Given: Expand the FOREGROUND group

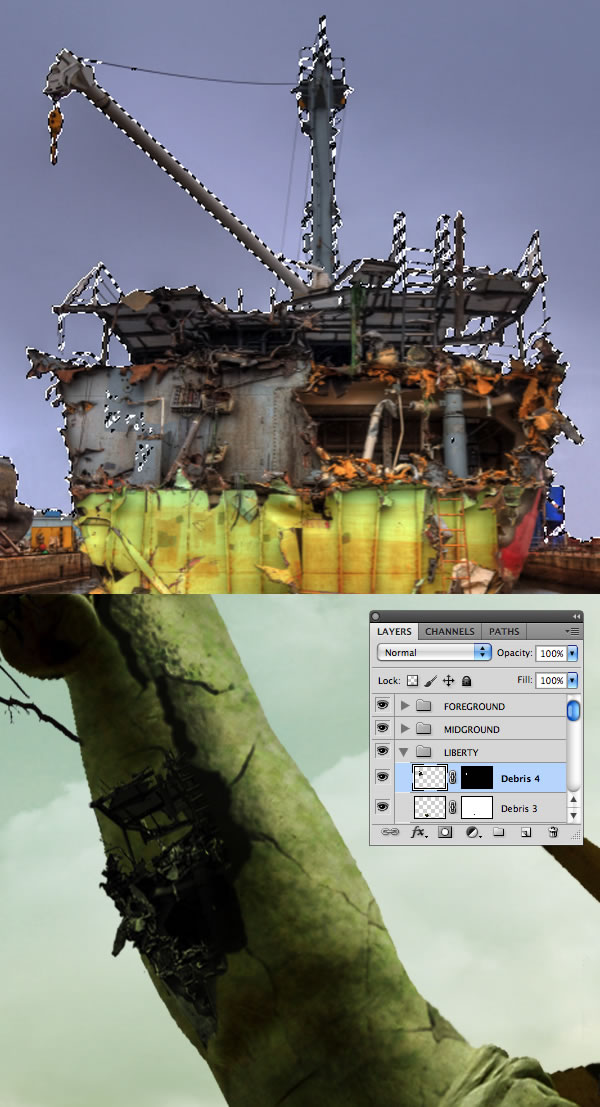Looking at the screenshot, I should [404, 706].
